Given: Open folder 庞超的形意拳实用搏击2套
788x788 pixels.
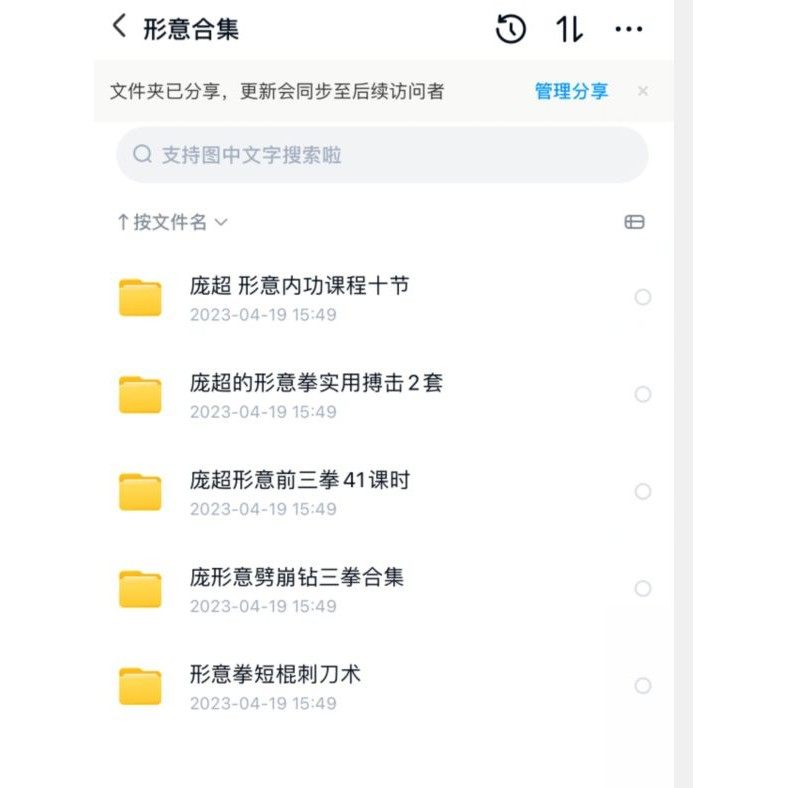Looking at the screenshot, I should tap(316, 383).
